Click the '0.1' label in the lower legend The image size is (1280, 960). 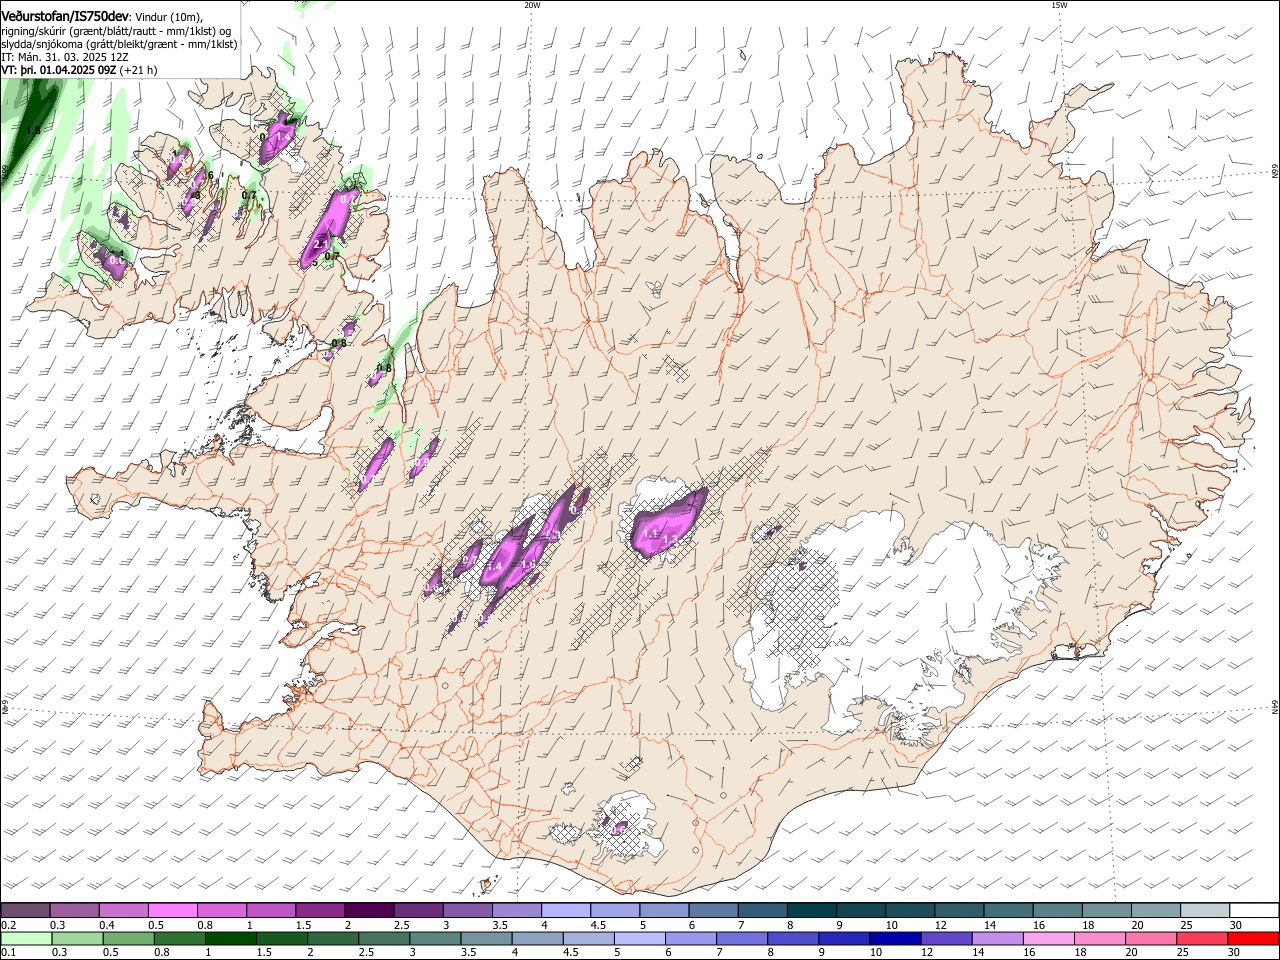point(9,953)
